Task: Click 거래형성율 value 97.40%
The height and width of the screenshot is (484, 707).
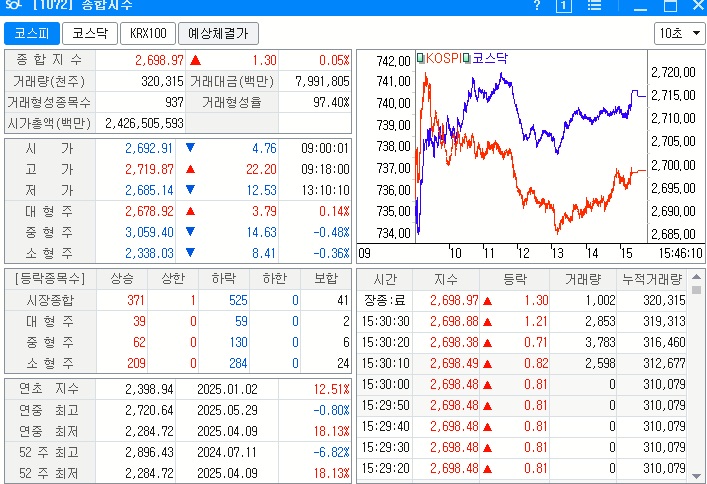Action: (331, 102)
